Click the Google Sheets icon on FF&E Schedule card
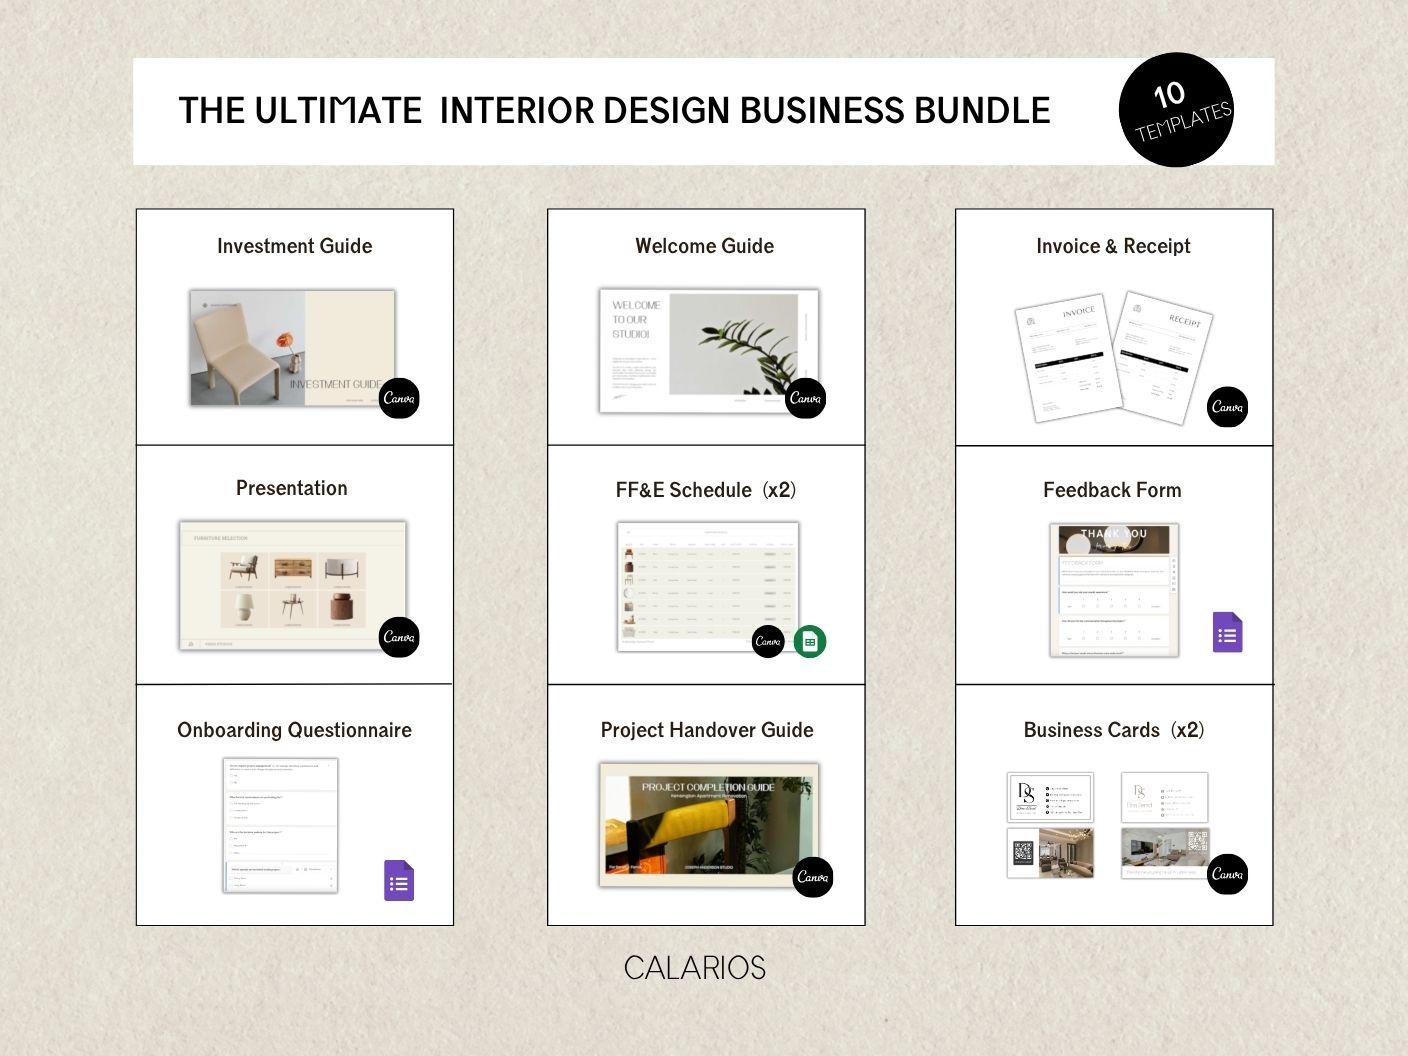 (x=810, y=641)
